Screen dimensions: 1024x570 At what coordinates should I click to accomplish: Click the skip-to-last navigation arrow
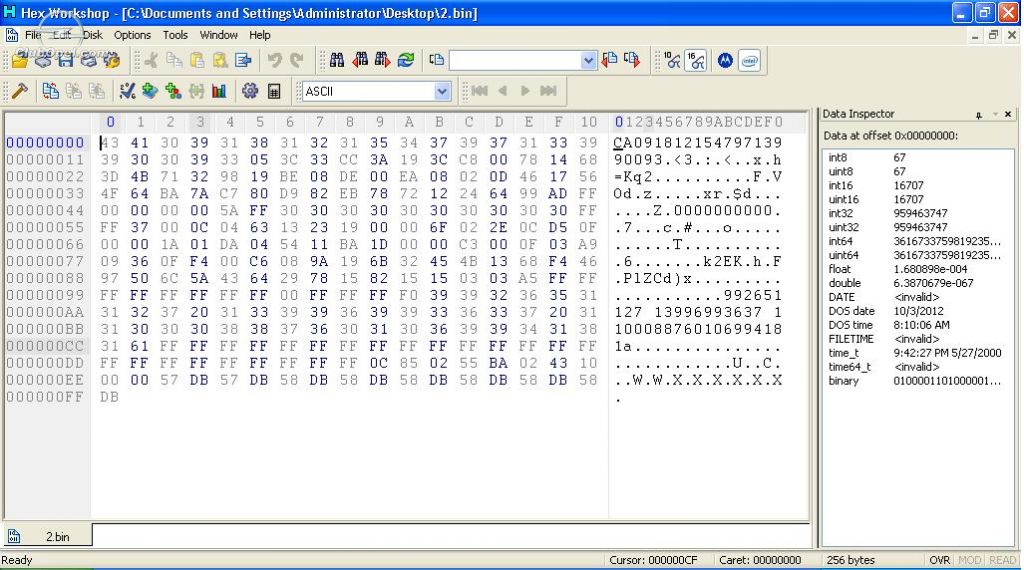click(x=549, y=91)
